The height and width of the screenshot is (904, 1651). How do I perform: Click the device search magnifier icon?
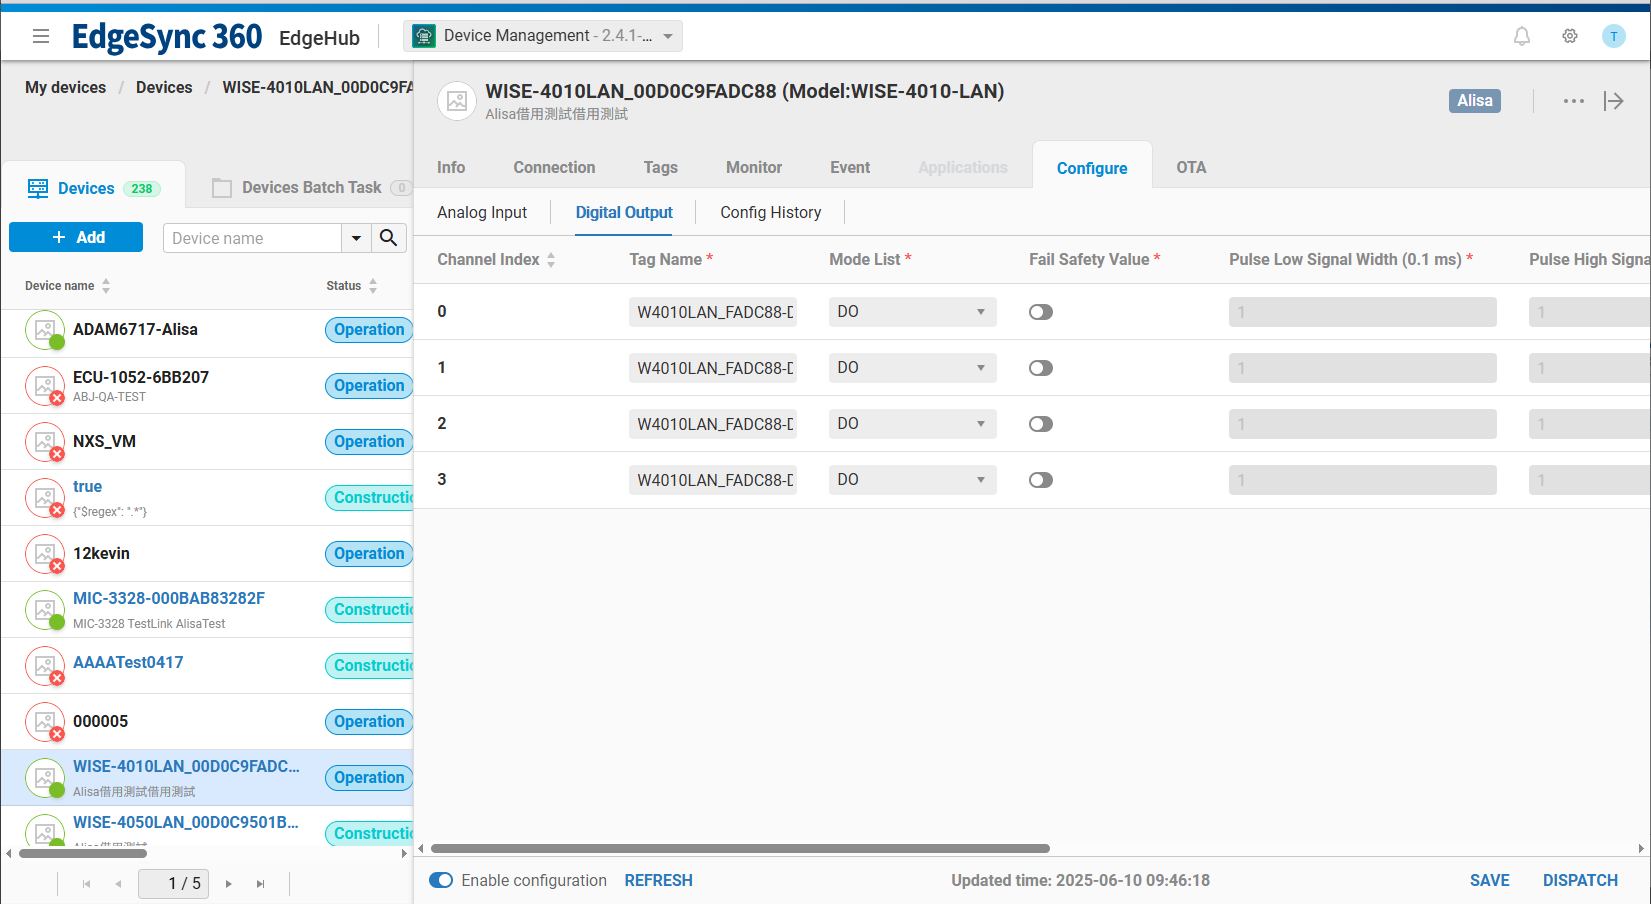pos(389,238)
